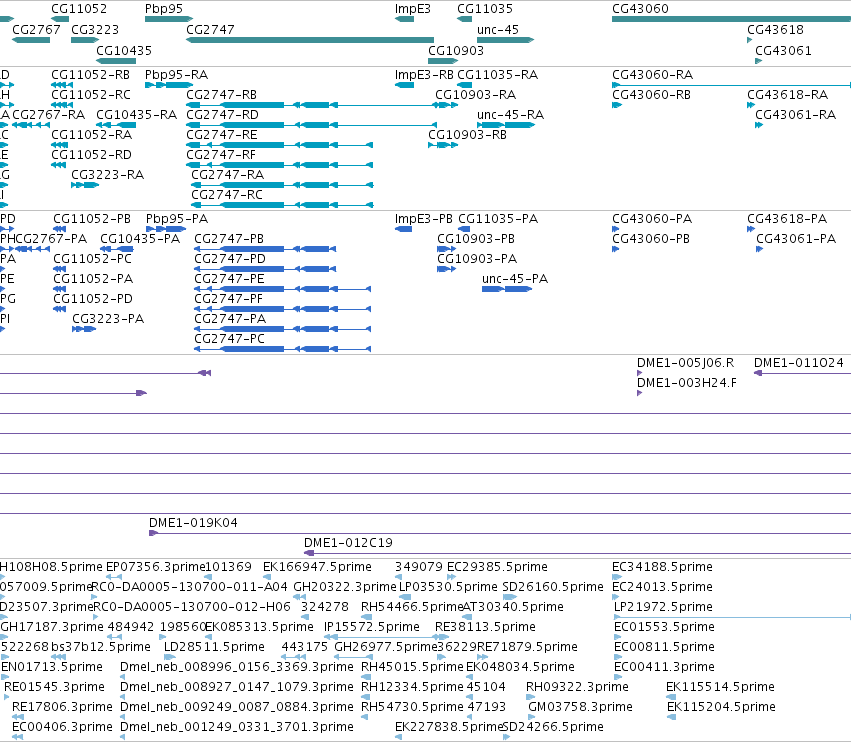The height and width of the screenshot is (742, 851).
Task: Click EST label RC0-DA0005-130700-011-A04
Action: (x=189, y=587)
